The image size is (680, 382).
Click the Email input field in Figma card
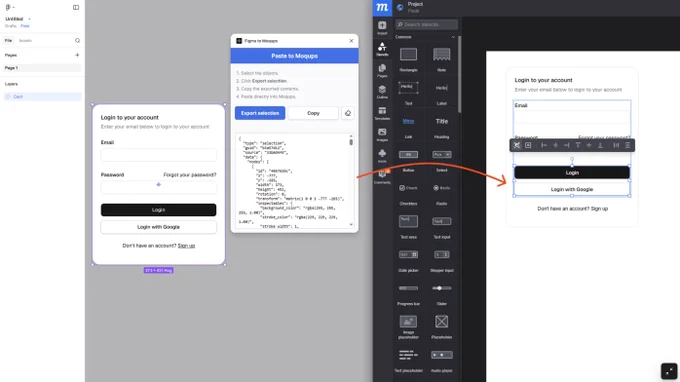pos(158,155)
